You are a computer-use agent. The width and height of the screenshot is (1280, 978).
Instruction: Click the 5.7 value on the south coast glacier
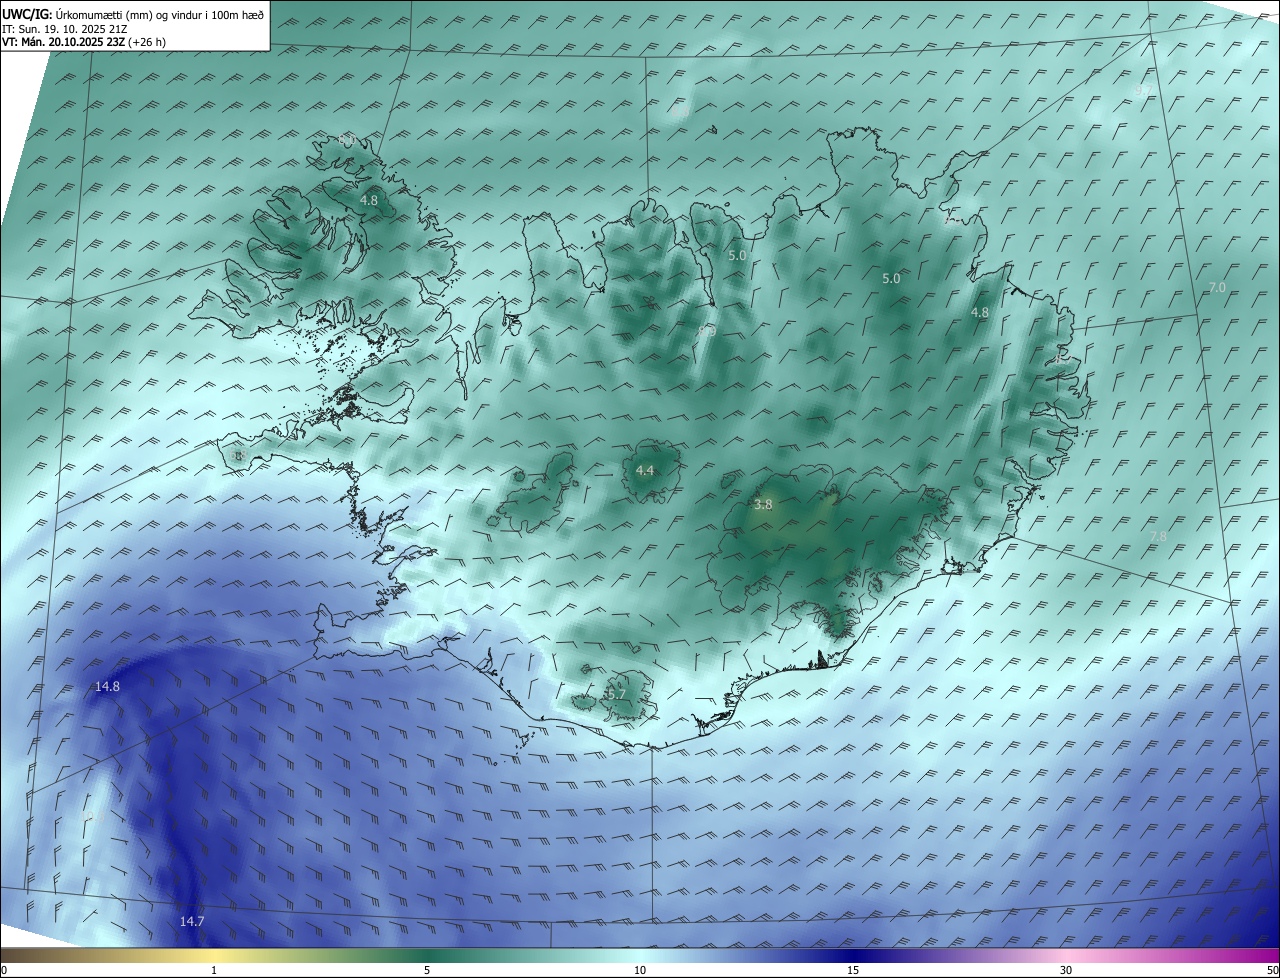(616, 694)
